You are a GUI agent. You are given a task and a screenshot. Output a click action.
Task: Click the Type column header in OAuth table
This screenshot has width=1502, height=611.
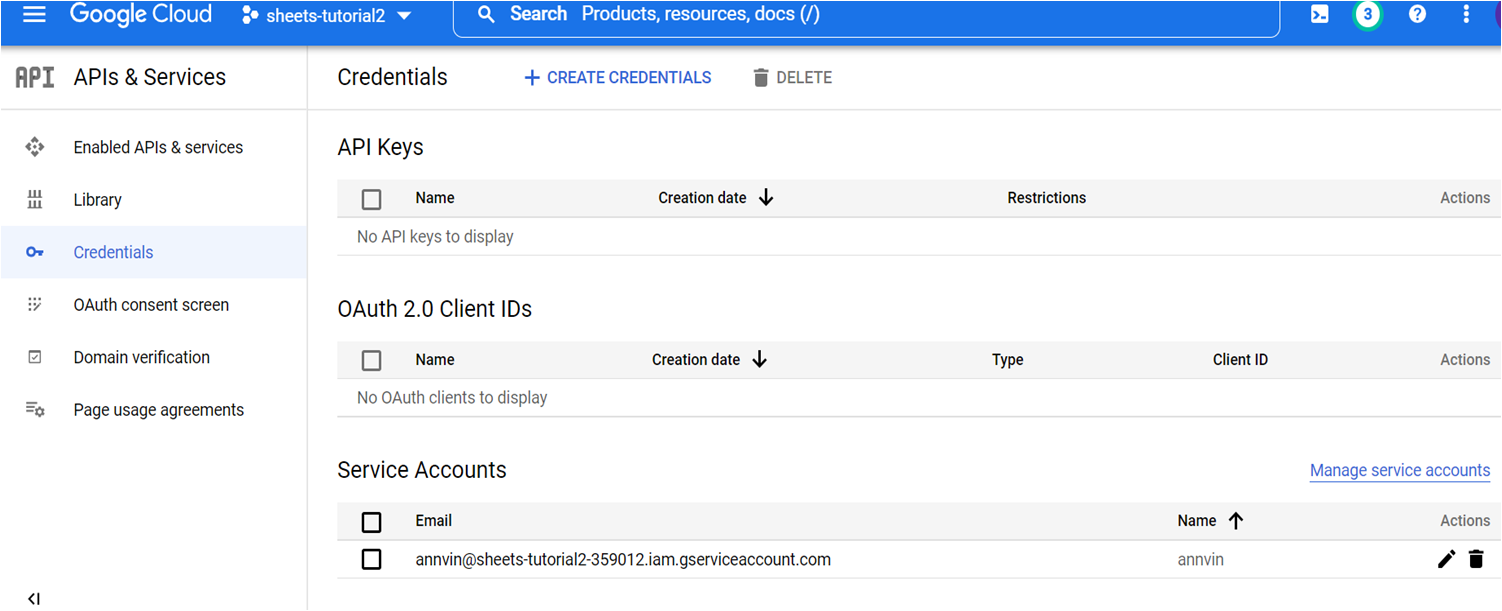tap(1007, 360)
